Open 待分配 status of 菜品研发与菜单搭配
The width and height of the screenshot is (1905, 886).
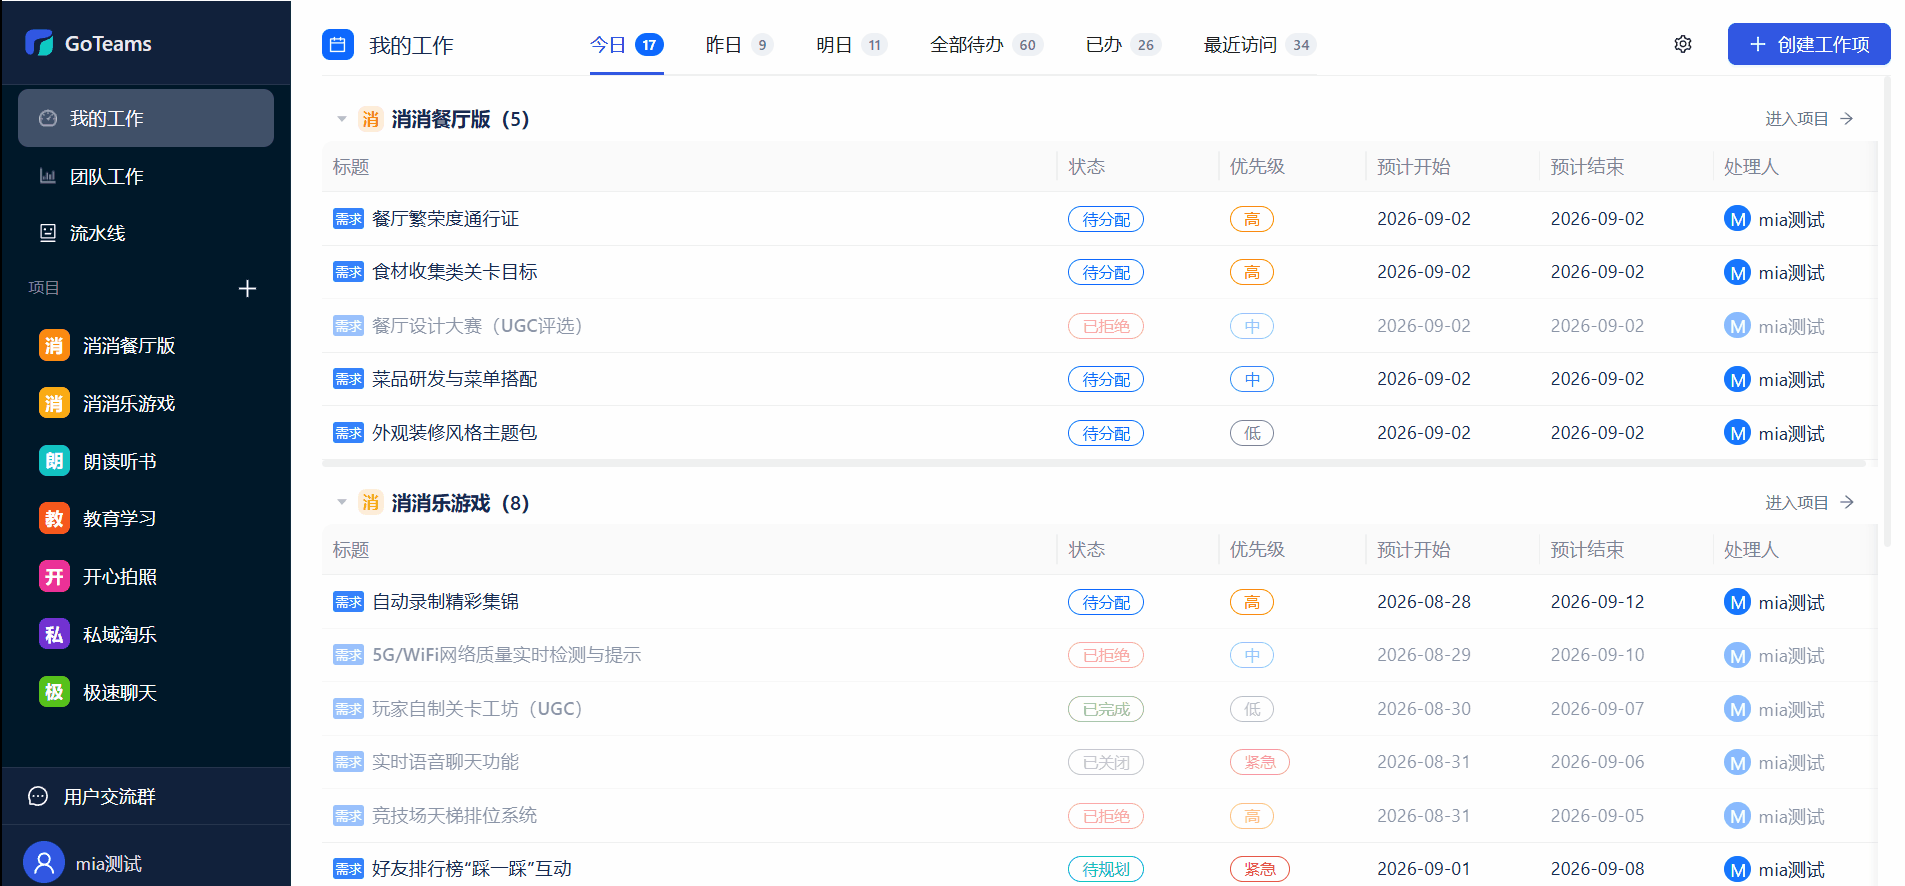[x=1106, y=379]
